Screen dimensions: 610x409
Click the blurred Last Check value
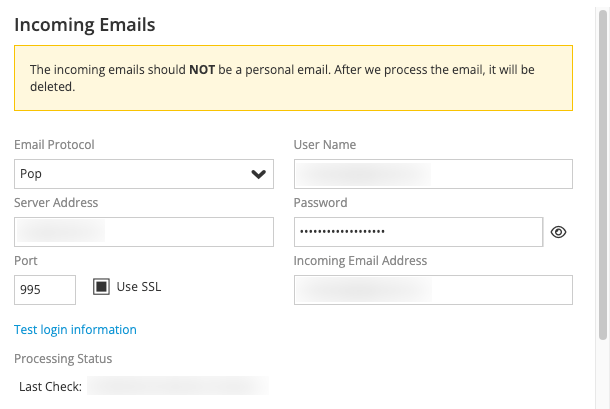point(178,386)
